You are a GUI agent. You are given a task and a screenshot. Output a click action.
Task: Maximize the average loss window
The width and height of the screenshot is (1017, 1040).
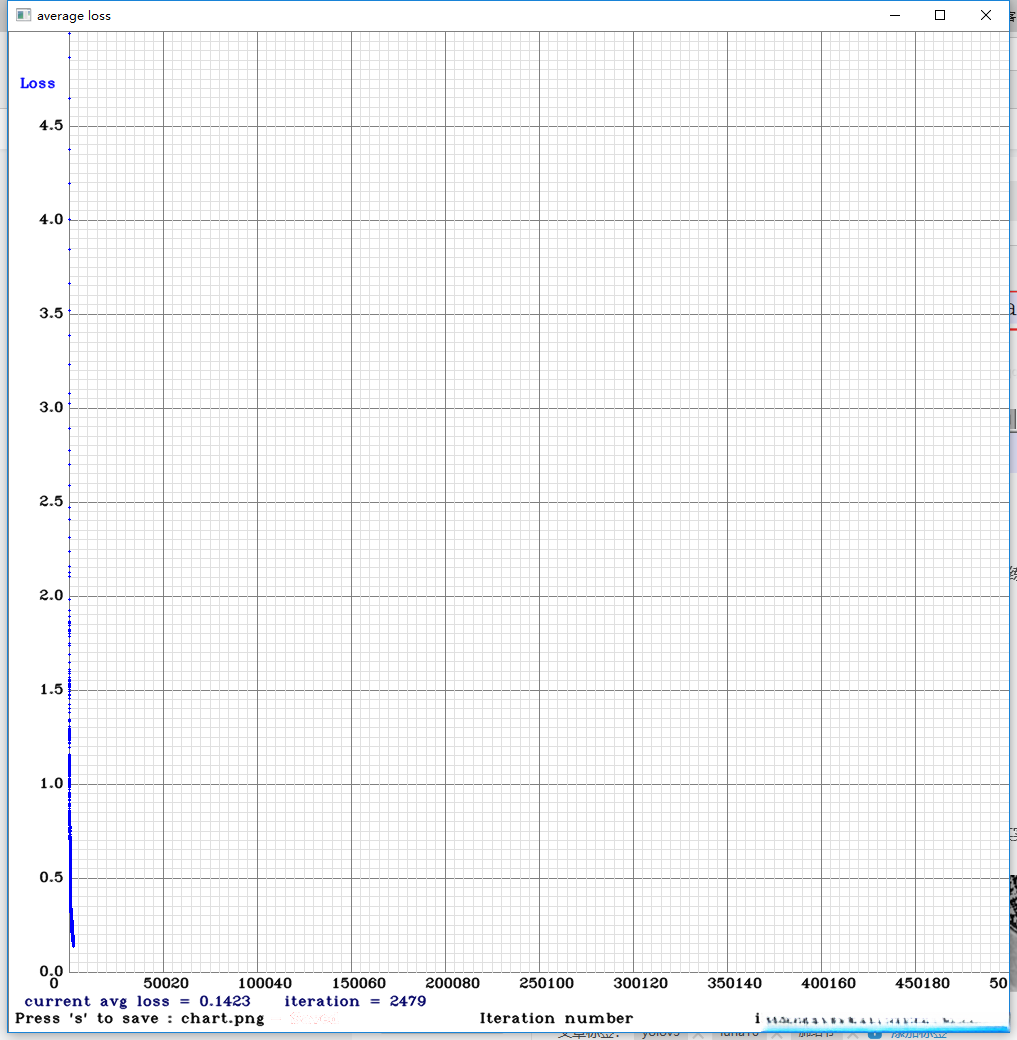tap(940, 15)
